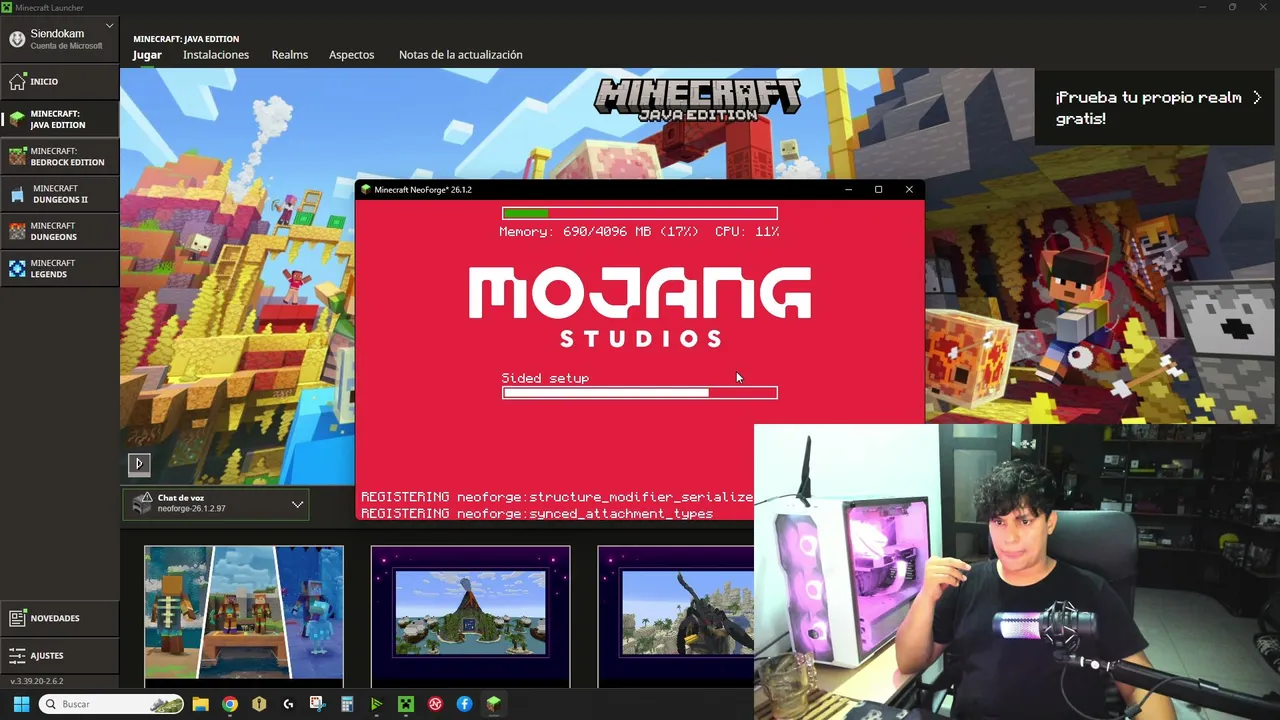The width and height of the screenshot is (1280, 720).
Task: Open the yellow keyhole app in taskbar
Action: (x=259, y=704)
